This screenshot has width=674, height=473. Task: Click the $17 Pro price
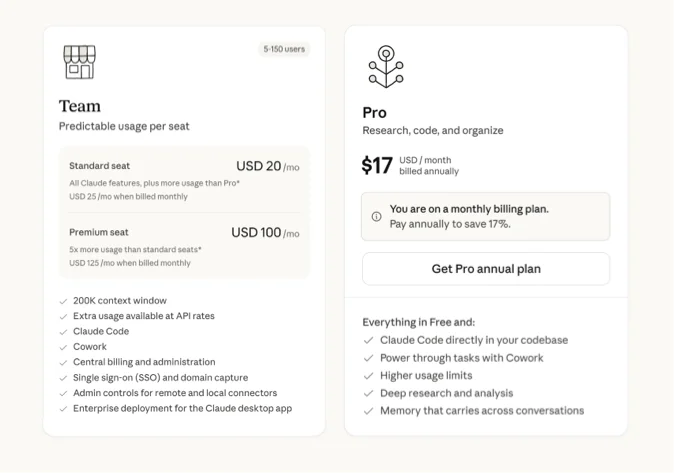(x=377, y=166)
